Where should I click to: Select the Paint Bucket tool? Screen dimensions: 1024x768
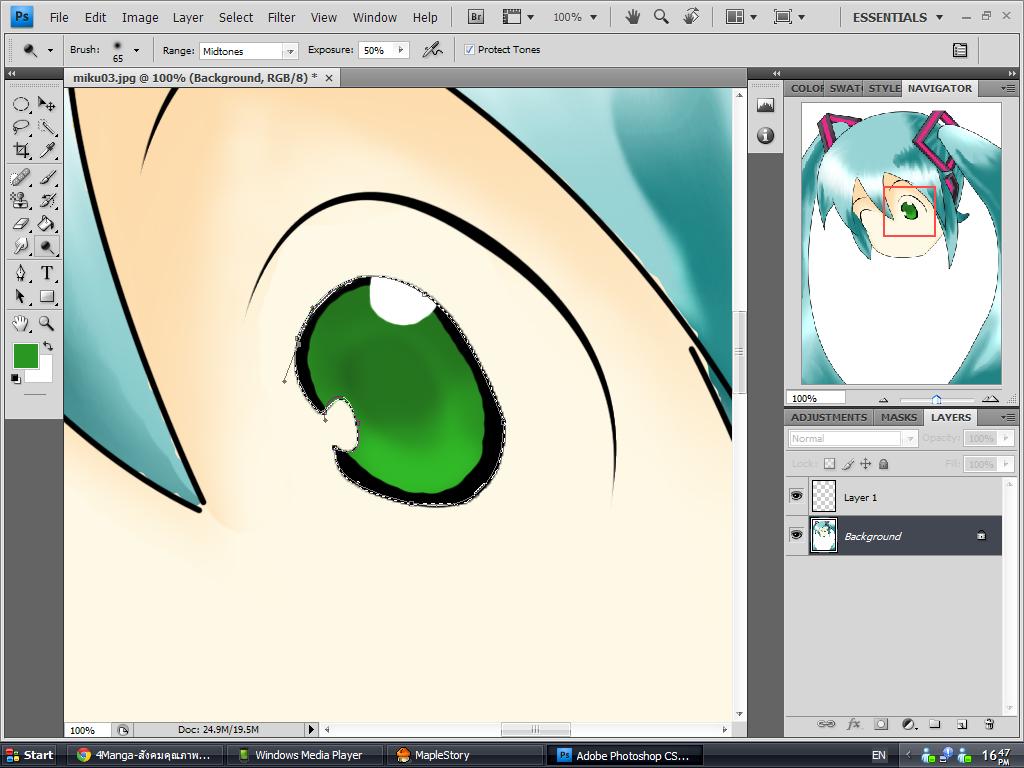(x=46, y=223)
